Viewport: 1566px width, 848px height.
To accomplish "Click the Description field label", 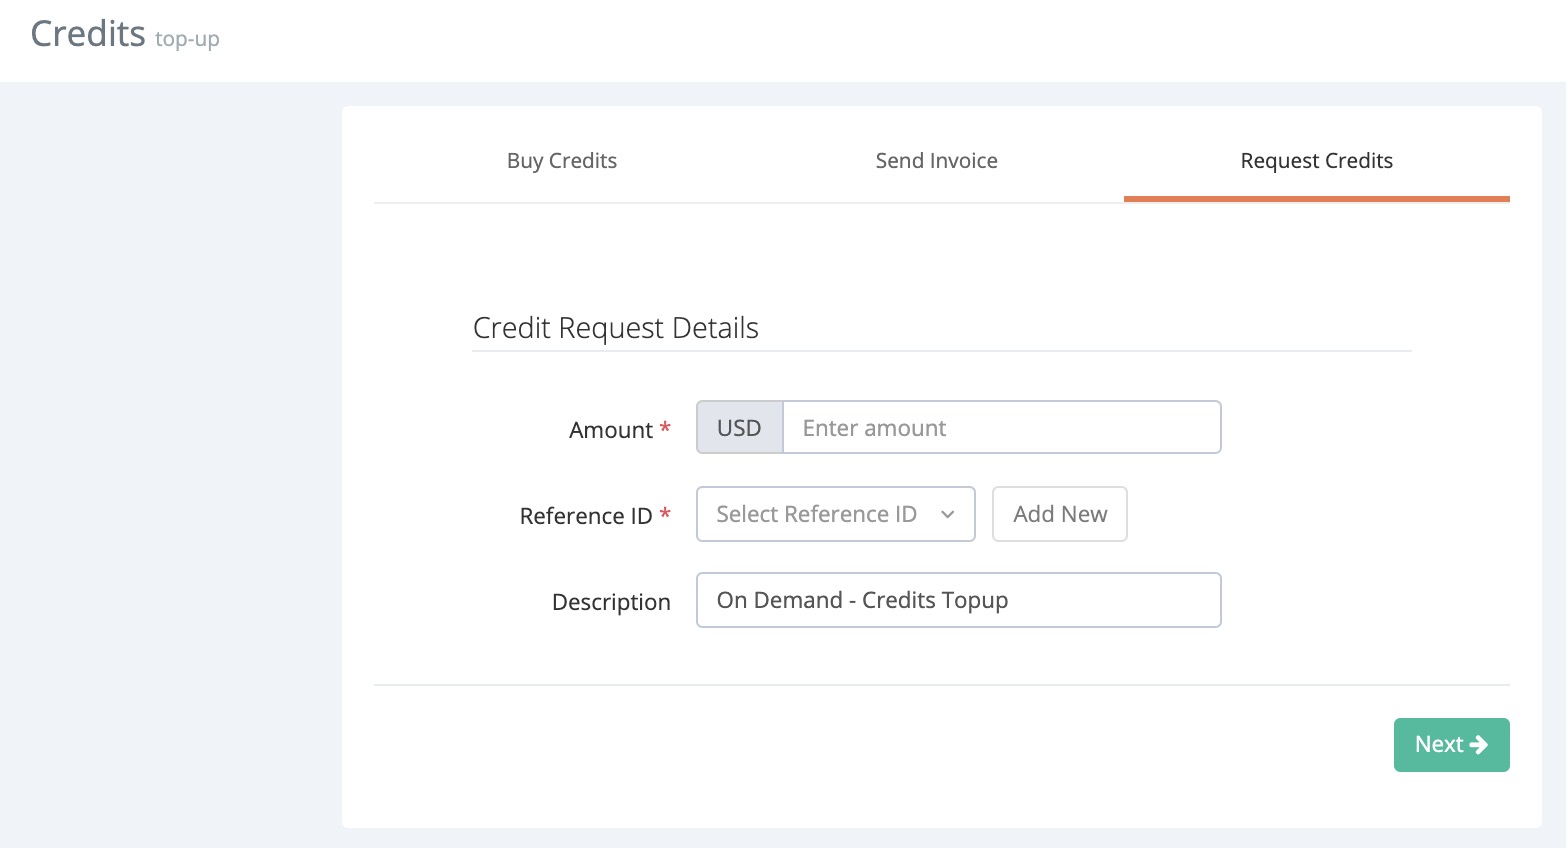I will (611, 602).
